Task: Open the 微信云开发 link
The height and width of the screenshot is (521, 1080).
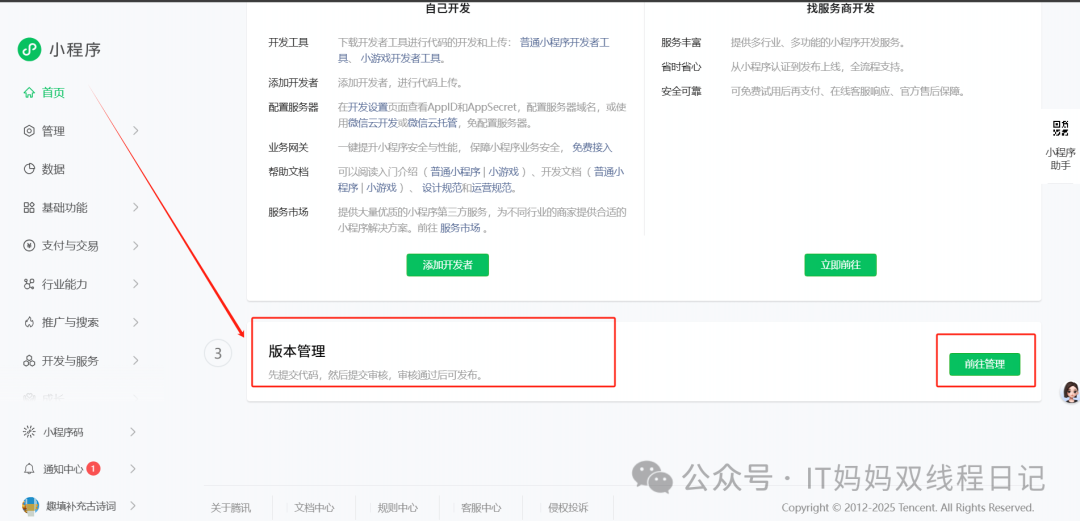Action: point(373,123)
